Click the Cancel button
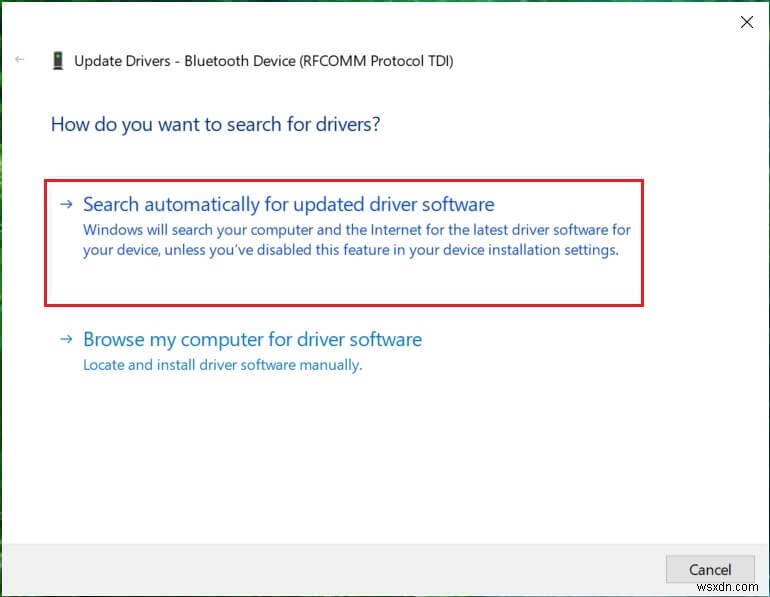Viewport: 770px width, 597px height. pos(710,570)
